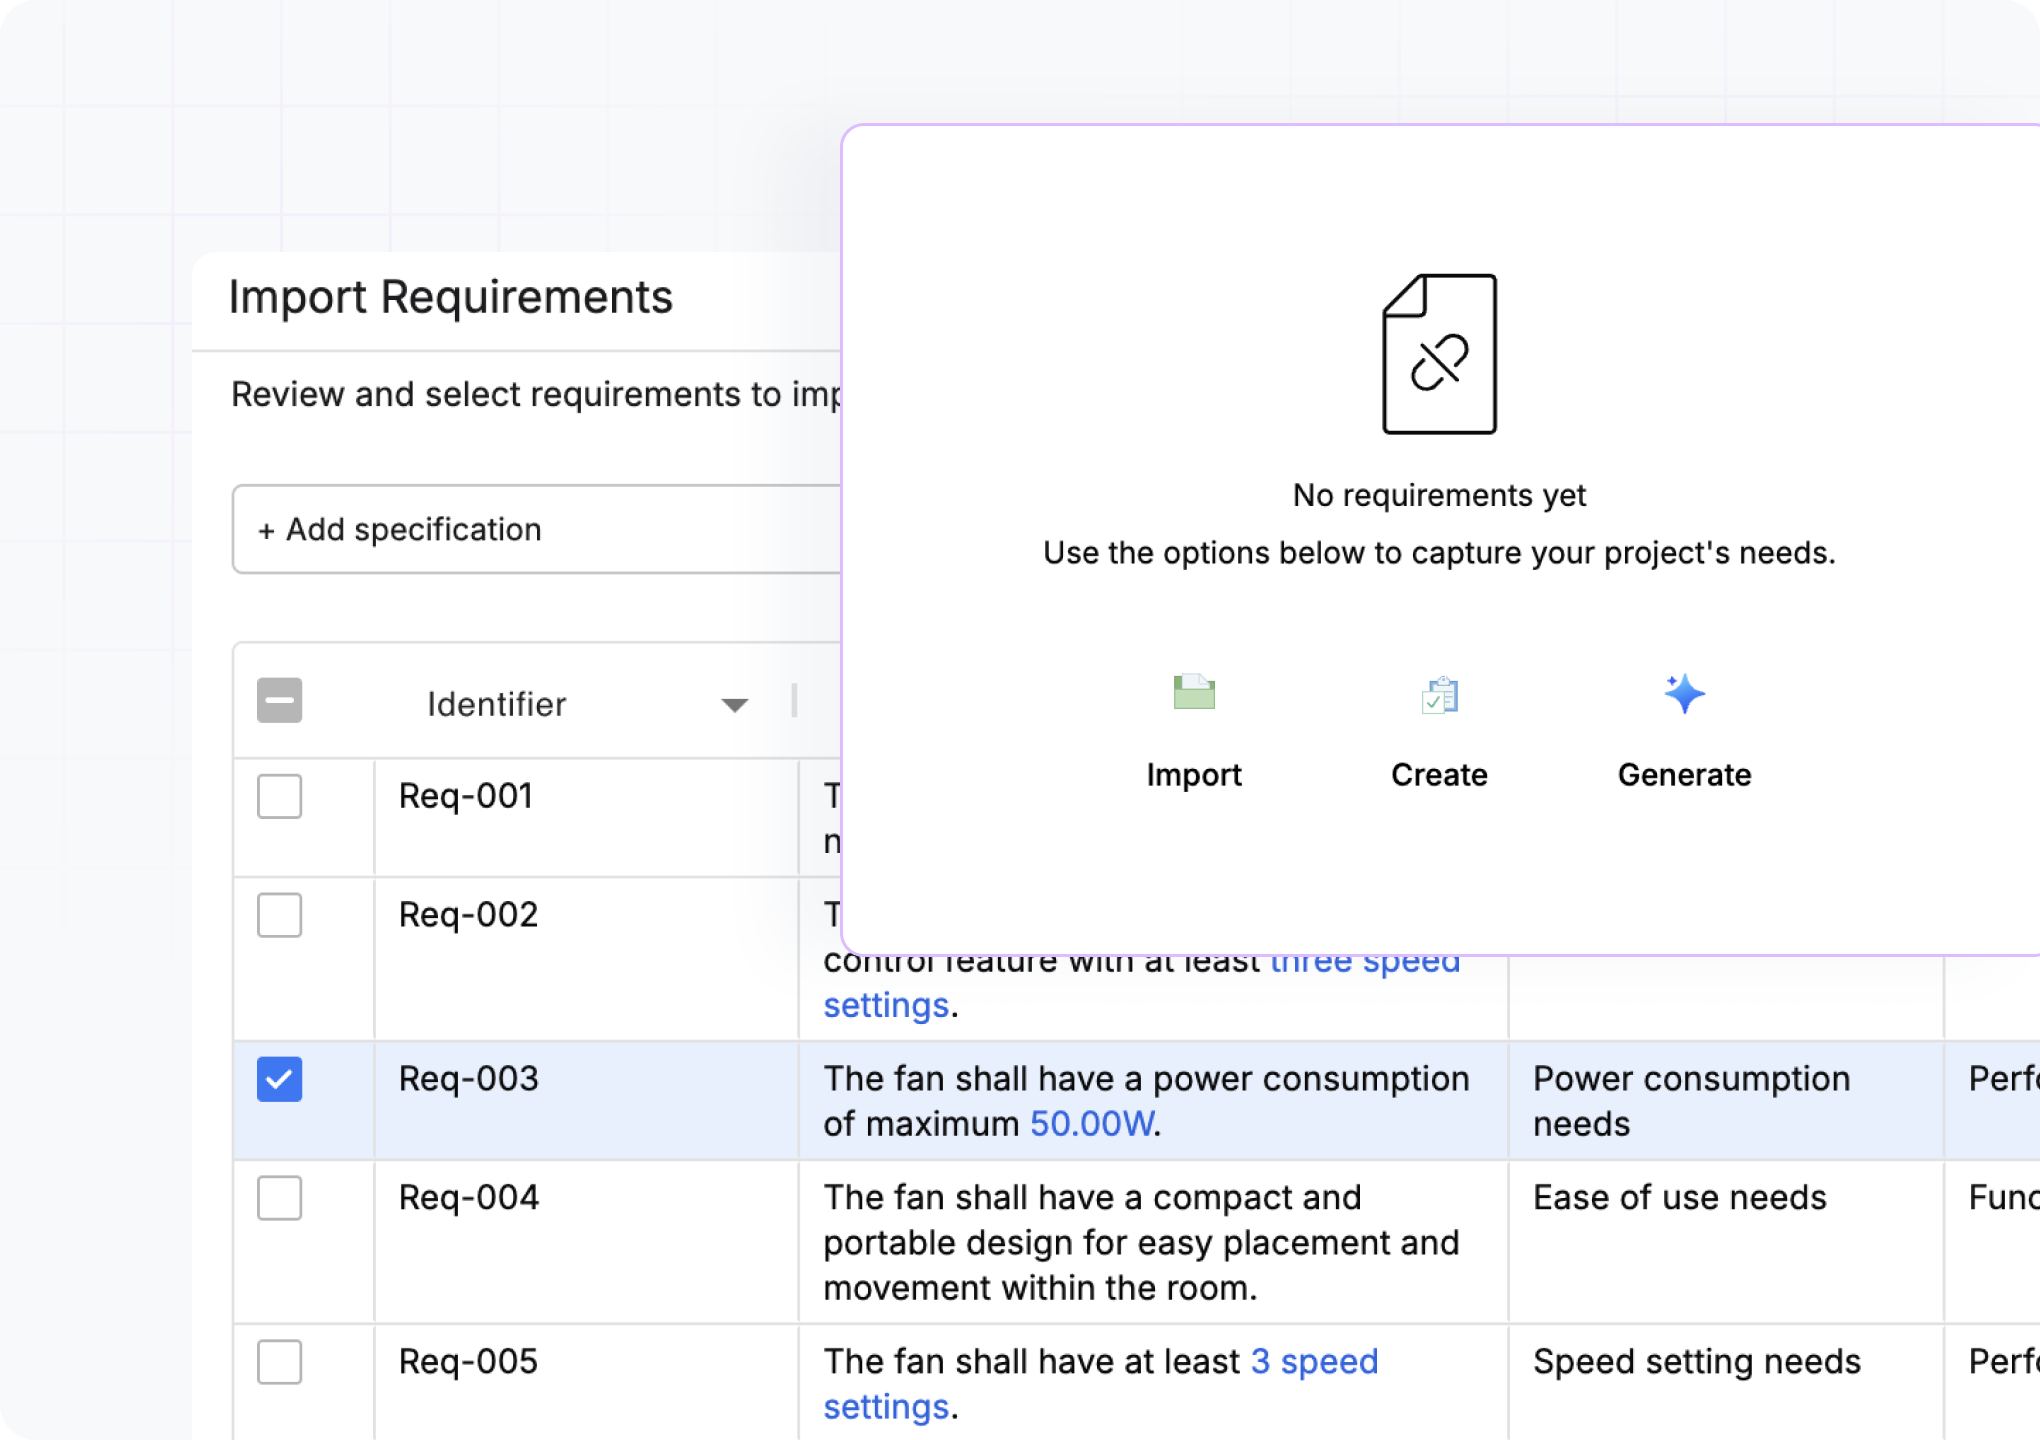Click the Generate label
The width and height of the screenshot is (2040, 1440).
(x=1684, y=775)
